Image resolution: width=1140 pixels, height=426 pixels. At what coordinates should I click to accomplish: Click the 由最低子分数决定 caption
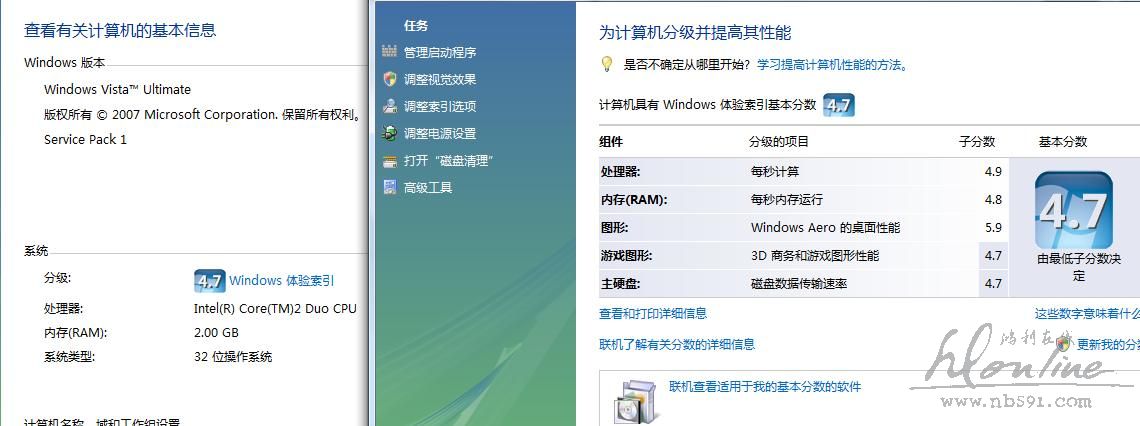point(1078,267)
